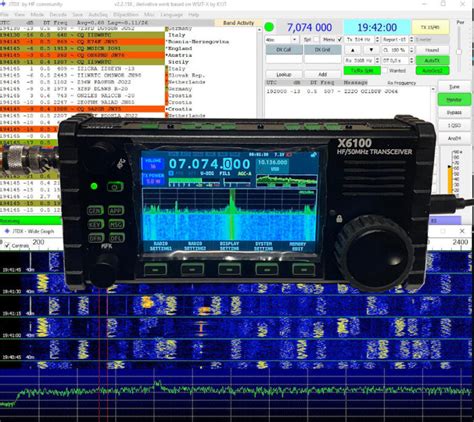Click the DX Call input field
The image size is (474, 422).
[284, 59]
